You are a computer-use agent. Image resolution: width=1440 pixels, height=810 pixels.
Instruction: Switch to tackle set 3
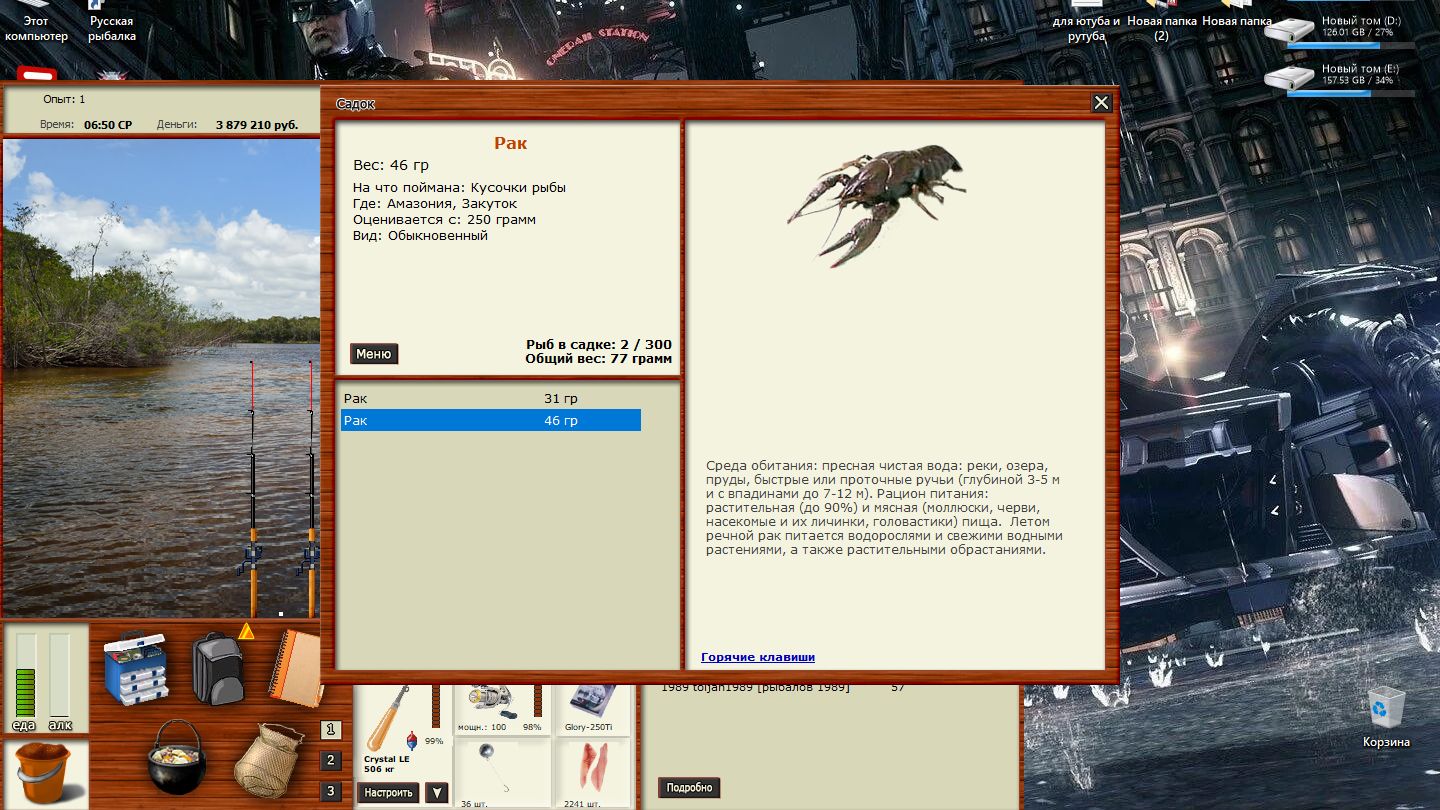tap(332, 791)
